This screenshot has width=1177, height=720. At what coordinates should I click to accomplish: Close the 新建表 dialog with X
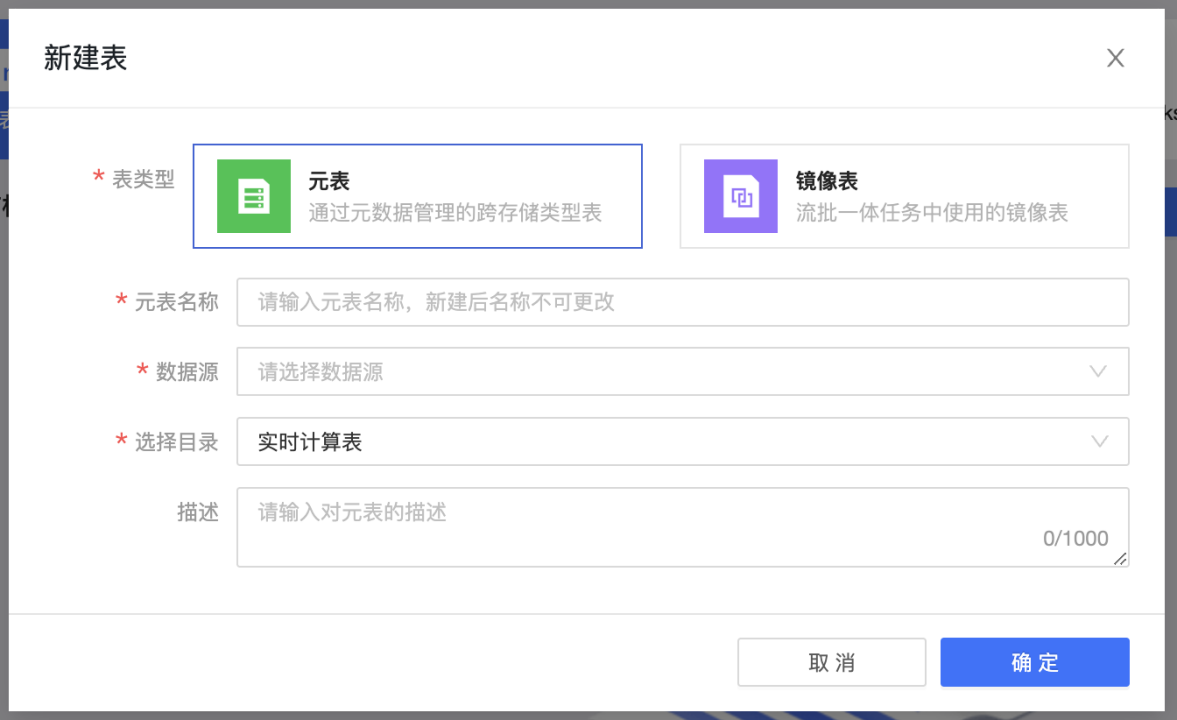[x=1115, y=58]
